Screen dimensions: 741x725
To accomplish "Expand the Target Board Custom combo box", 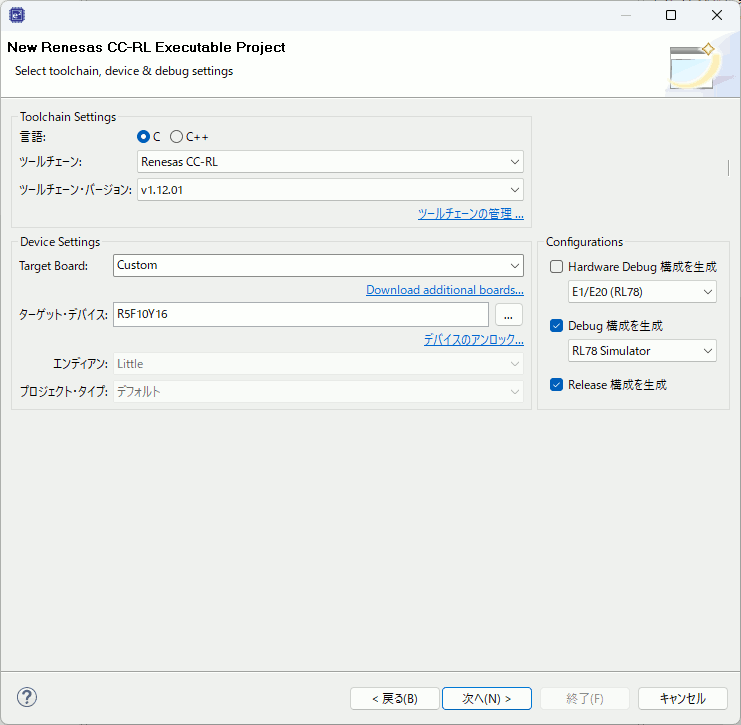I will pos(318,265).
